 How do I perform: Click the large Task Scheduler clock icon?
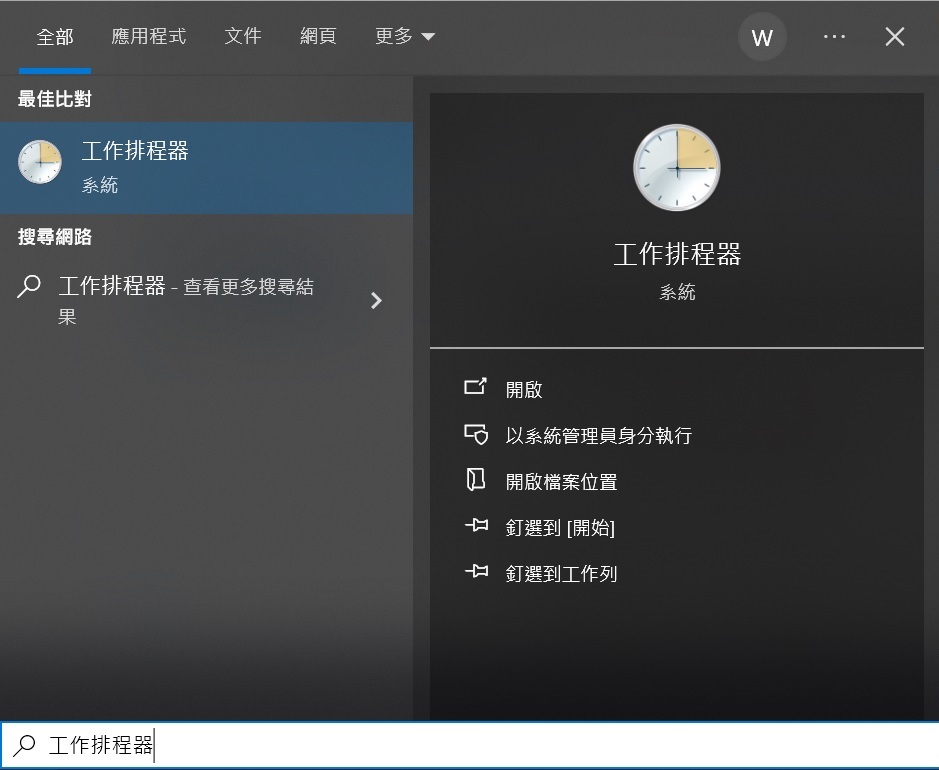[677, 168]
